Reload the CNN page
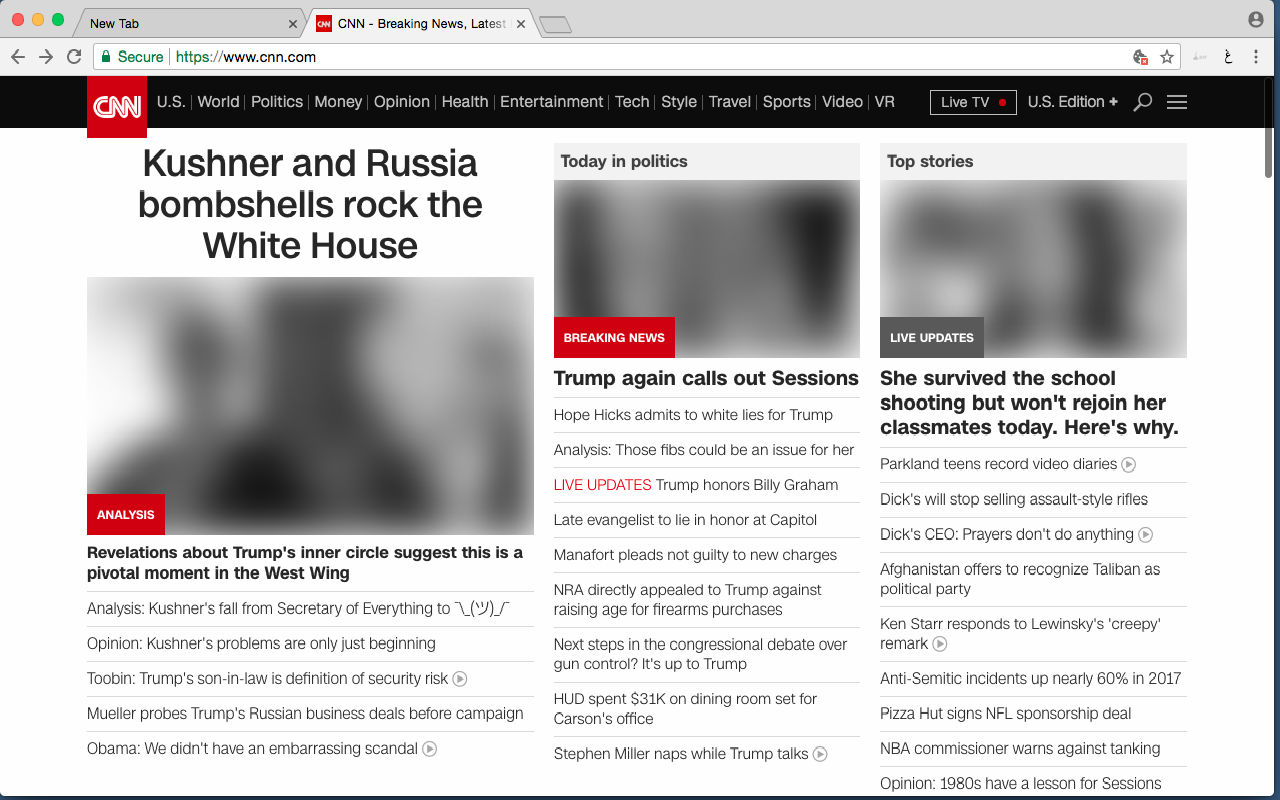 (x=74, y=57)
